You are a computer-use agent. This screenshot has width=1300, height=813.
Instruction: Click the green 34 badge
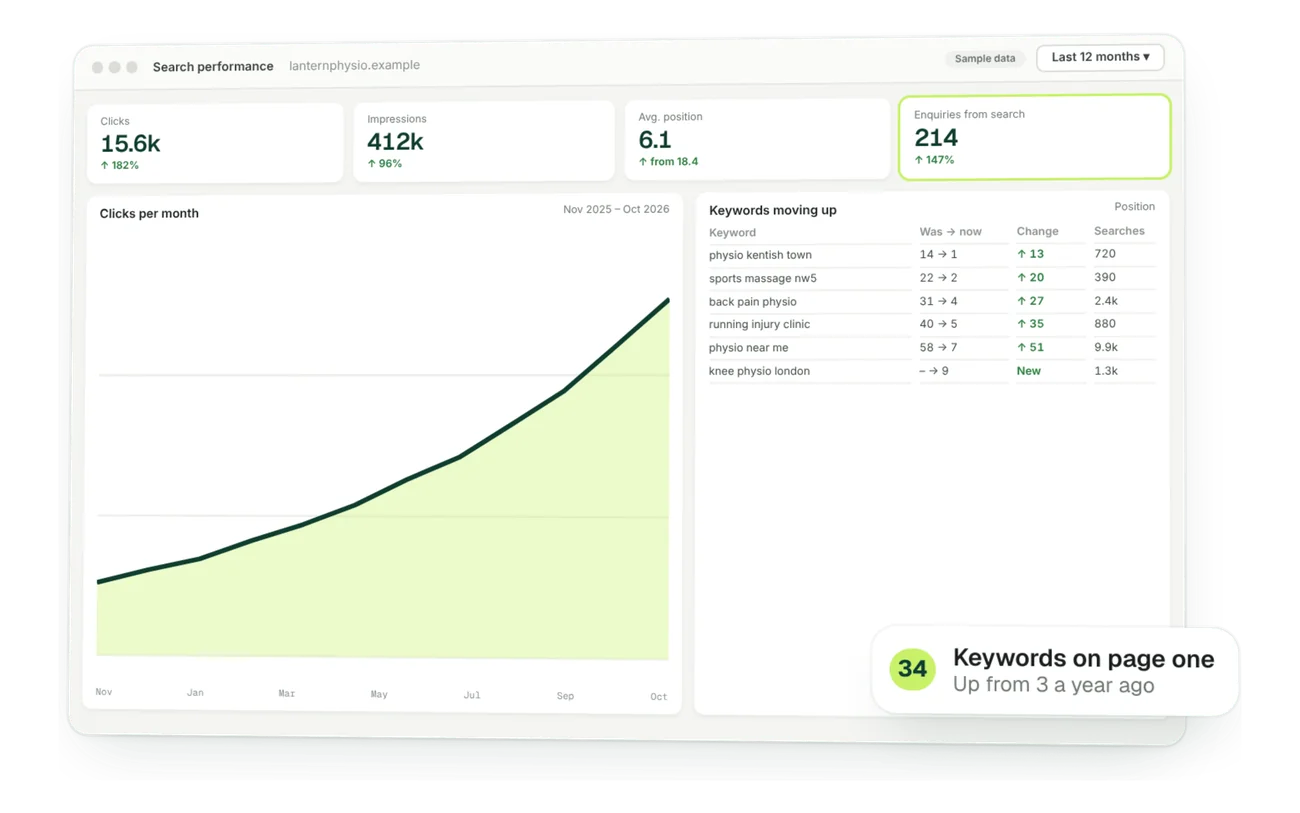[912, 668]
